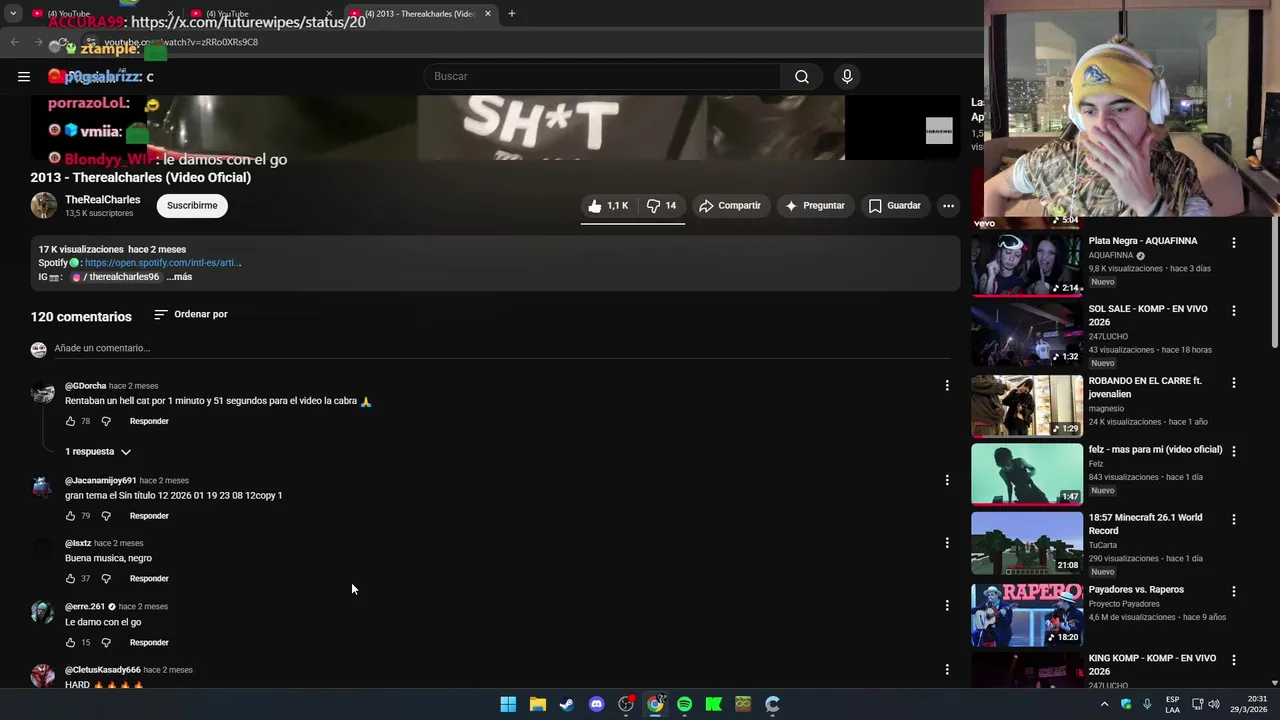Reply to the @erre.261 comment

pos(149,643)
